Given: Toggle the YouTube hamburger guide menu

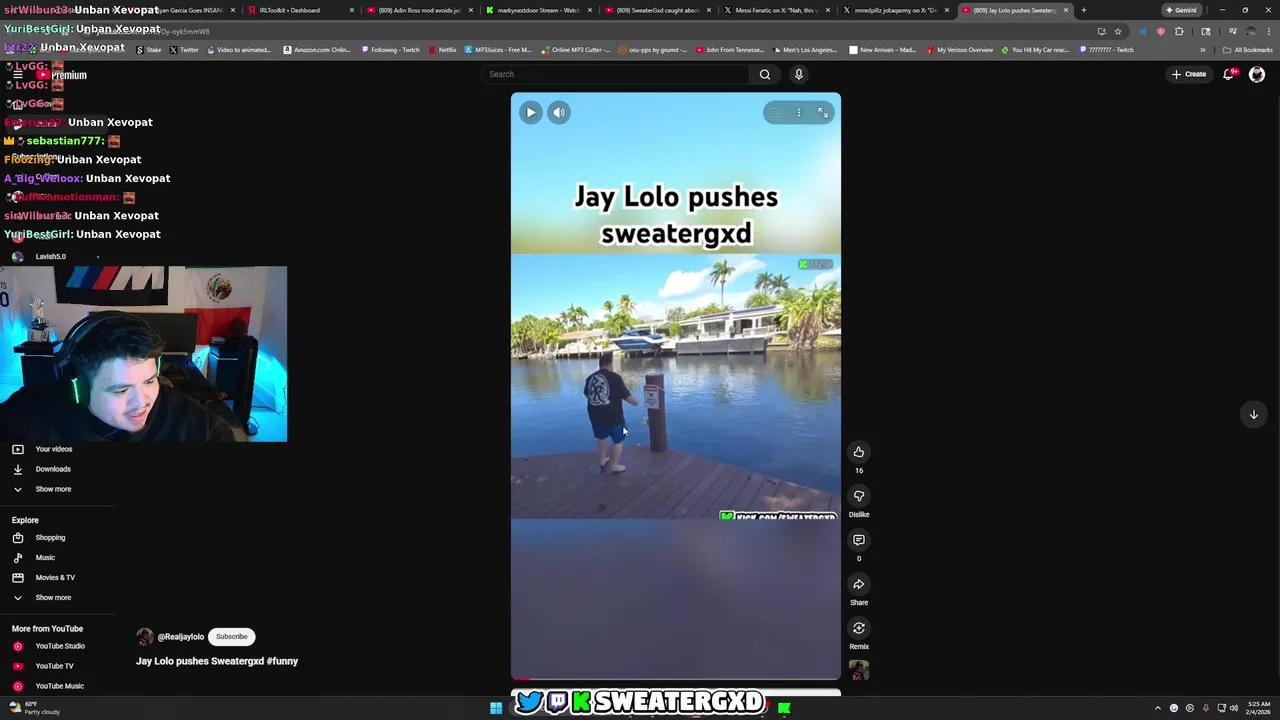Looking at the screenshot, I should click(17, 75).
